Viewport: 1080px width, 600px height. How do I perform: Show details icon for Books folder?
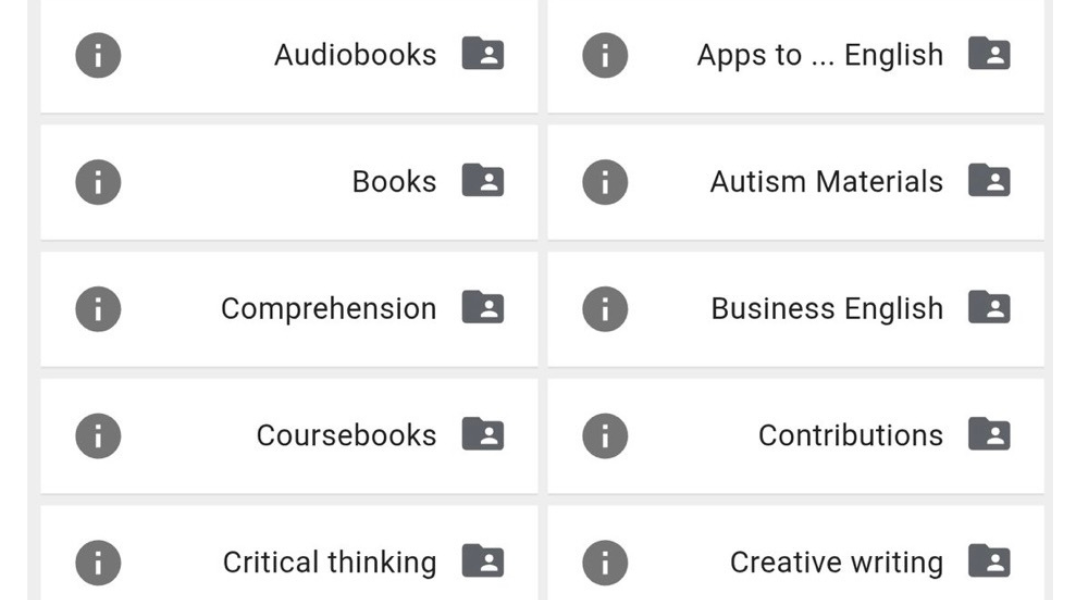98,182
